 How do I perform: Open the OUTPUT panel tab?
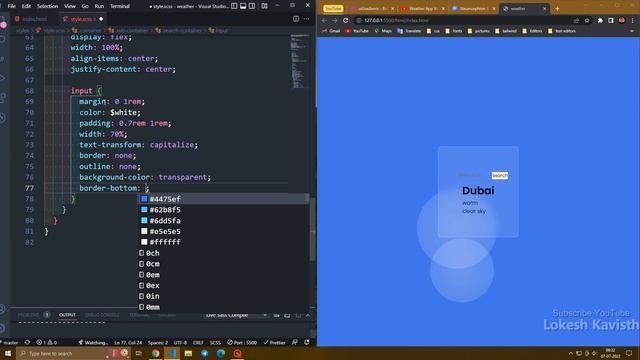click(x=67, y=315)
